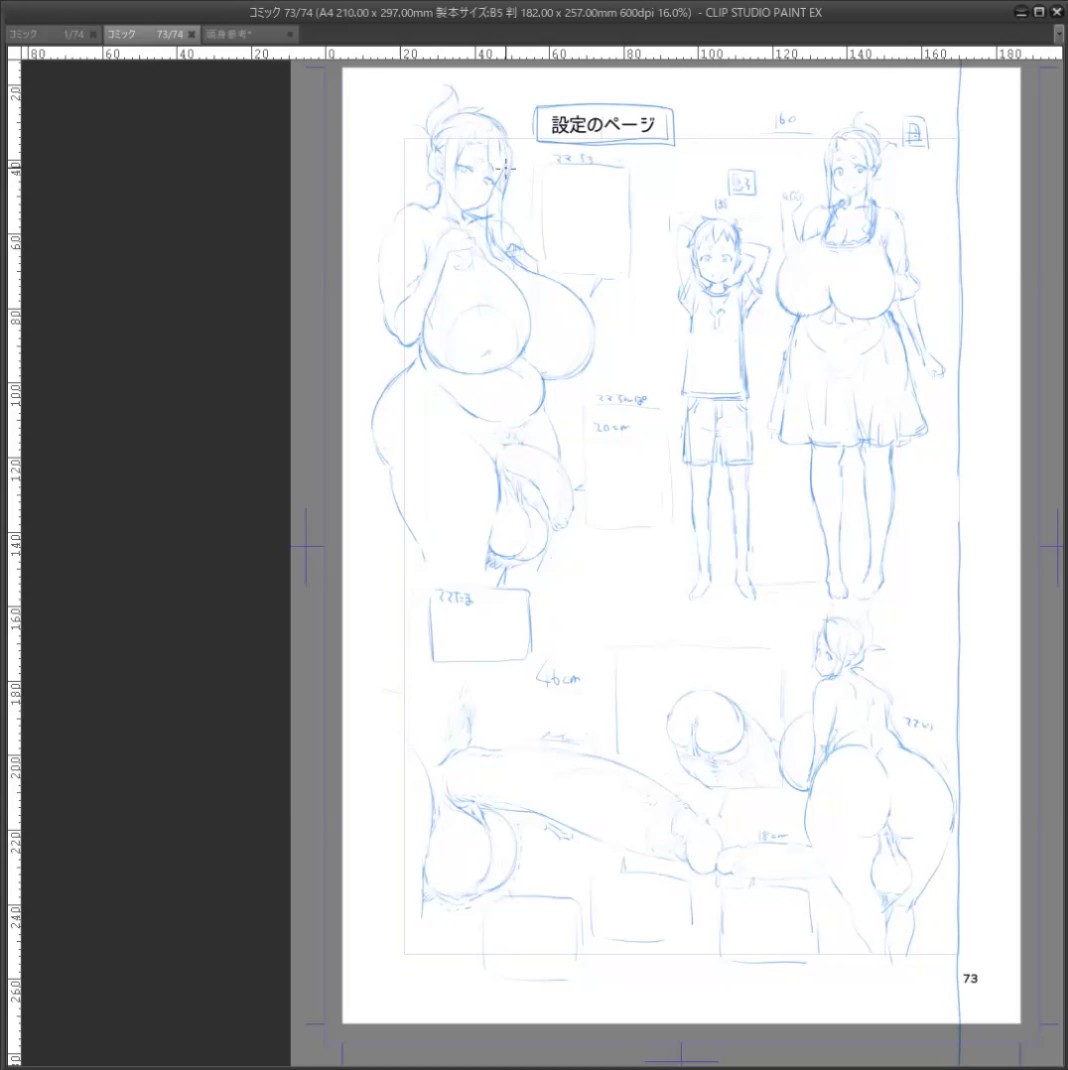Viewport: 1068px width, 1070px height.
Task: Close the コミック 73/74 tab
Action: pos(192,34)
